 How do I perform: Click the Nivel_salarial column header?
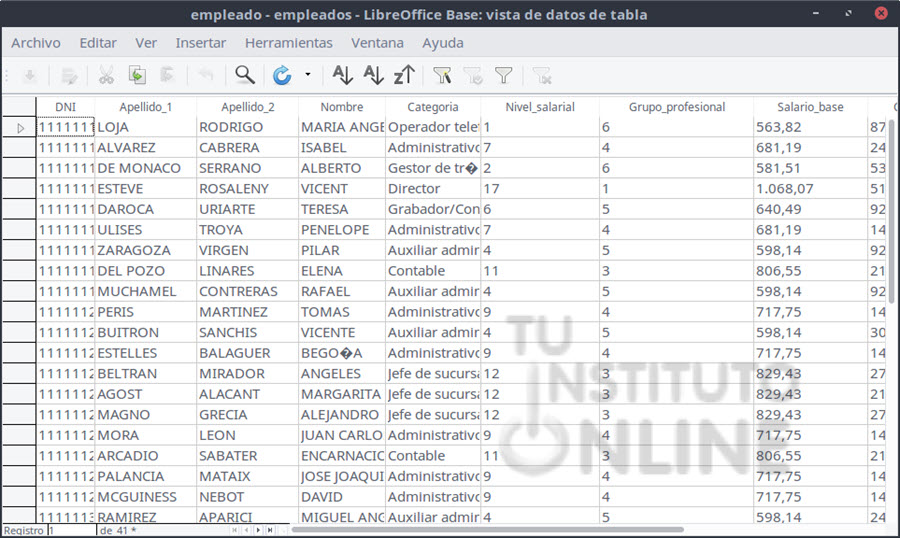point(540,107)
